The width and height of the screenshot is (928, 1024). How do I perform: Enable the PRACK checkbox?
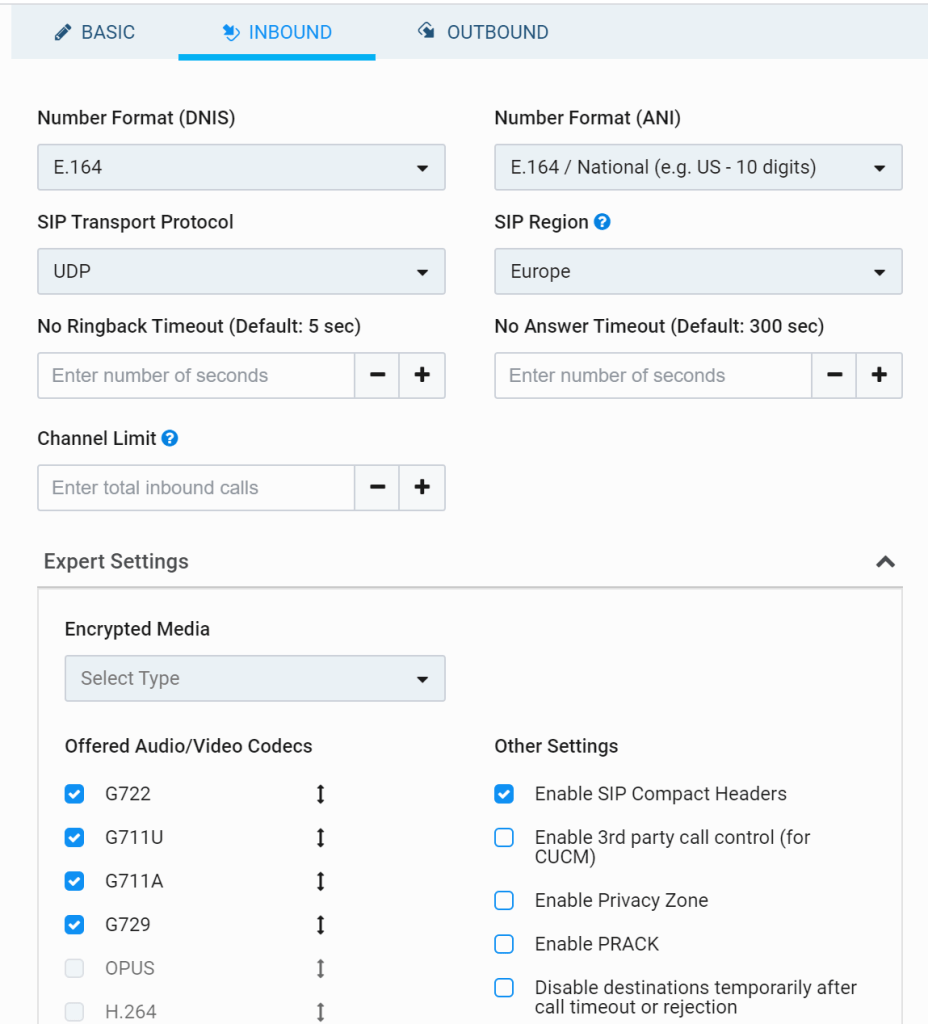click(505, 944)
